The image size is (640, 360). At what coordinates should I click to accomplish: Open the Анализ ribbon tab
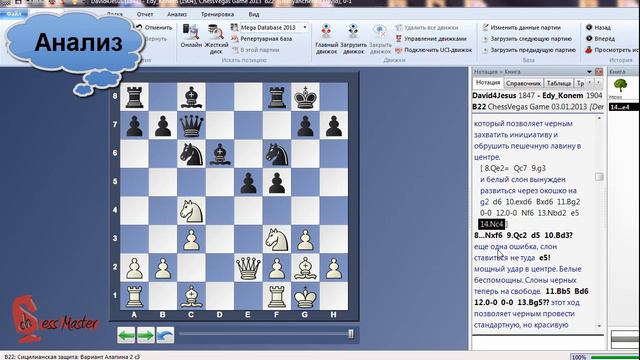click(x=177, y=14)
